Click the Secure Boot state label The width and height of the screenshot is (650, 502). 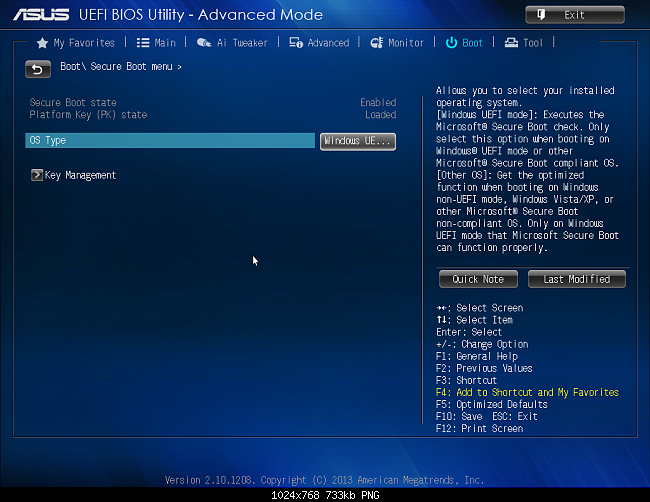(73, 102)
